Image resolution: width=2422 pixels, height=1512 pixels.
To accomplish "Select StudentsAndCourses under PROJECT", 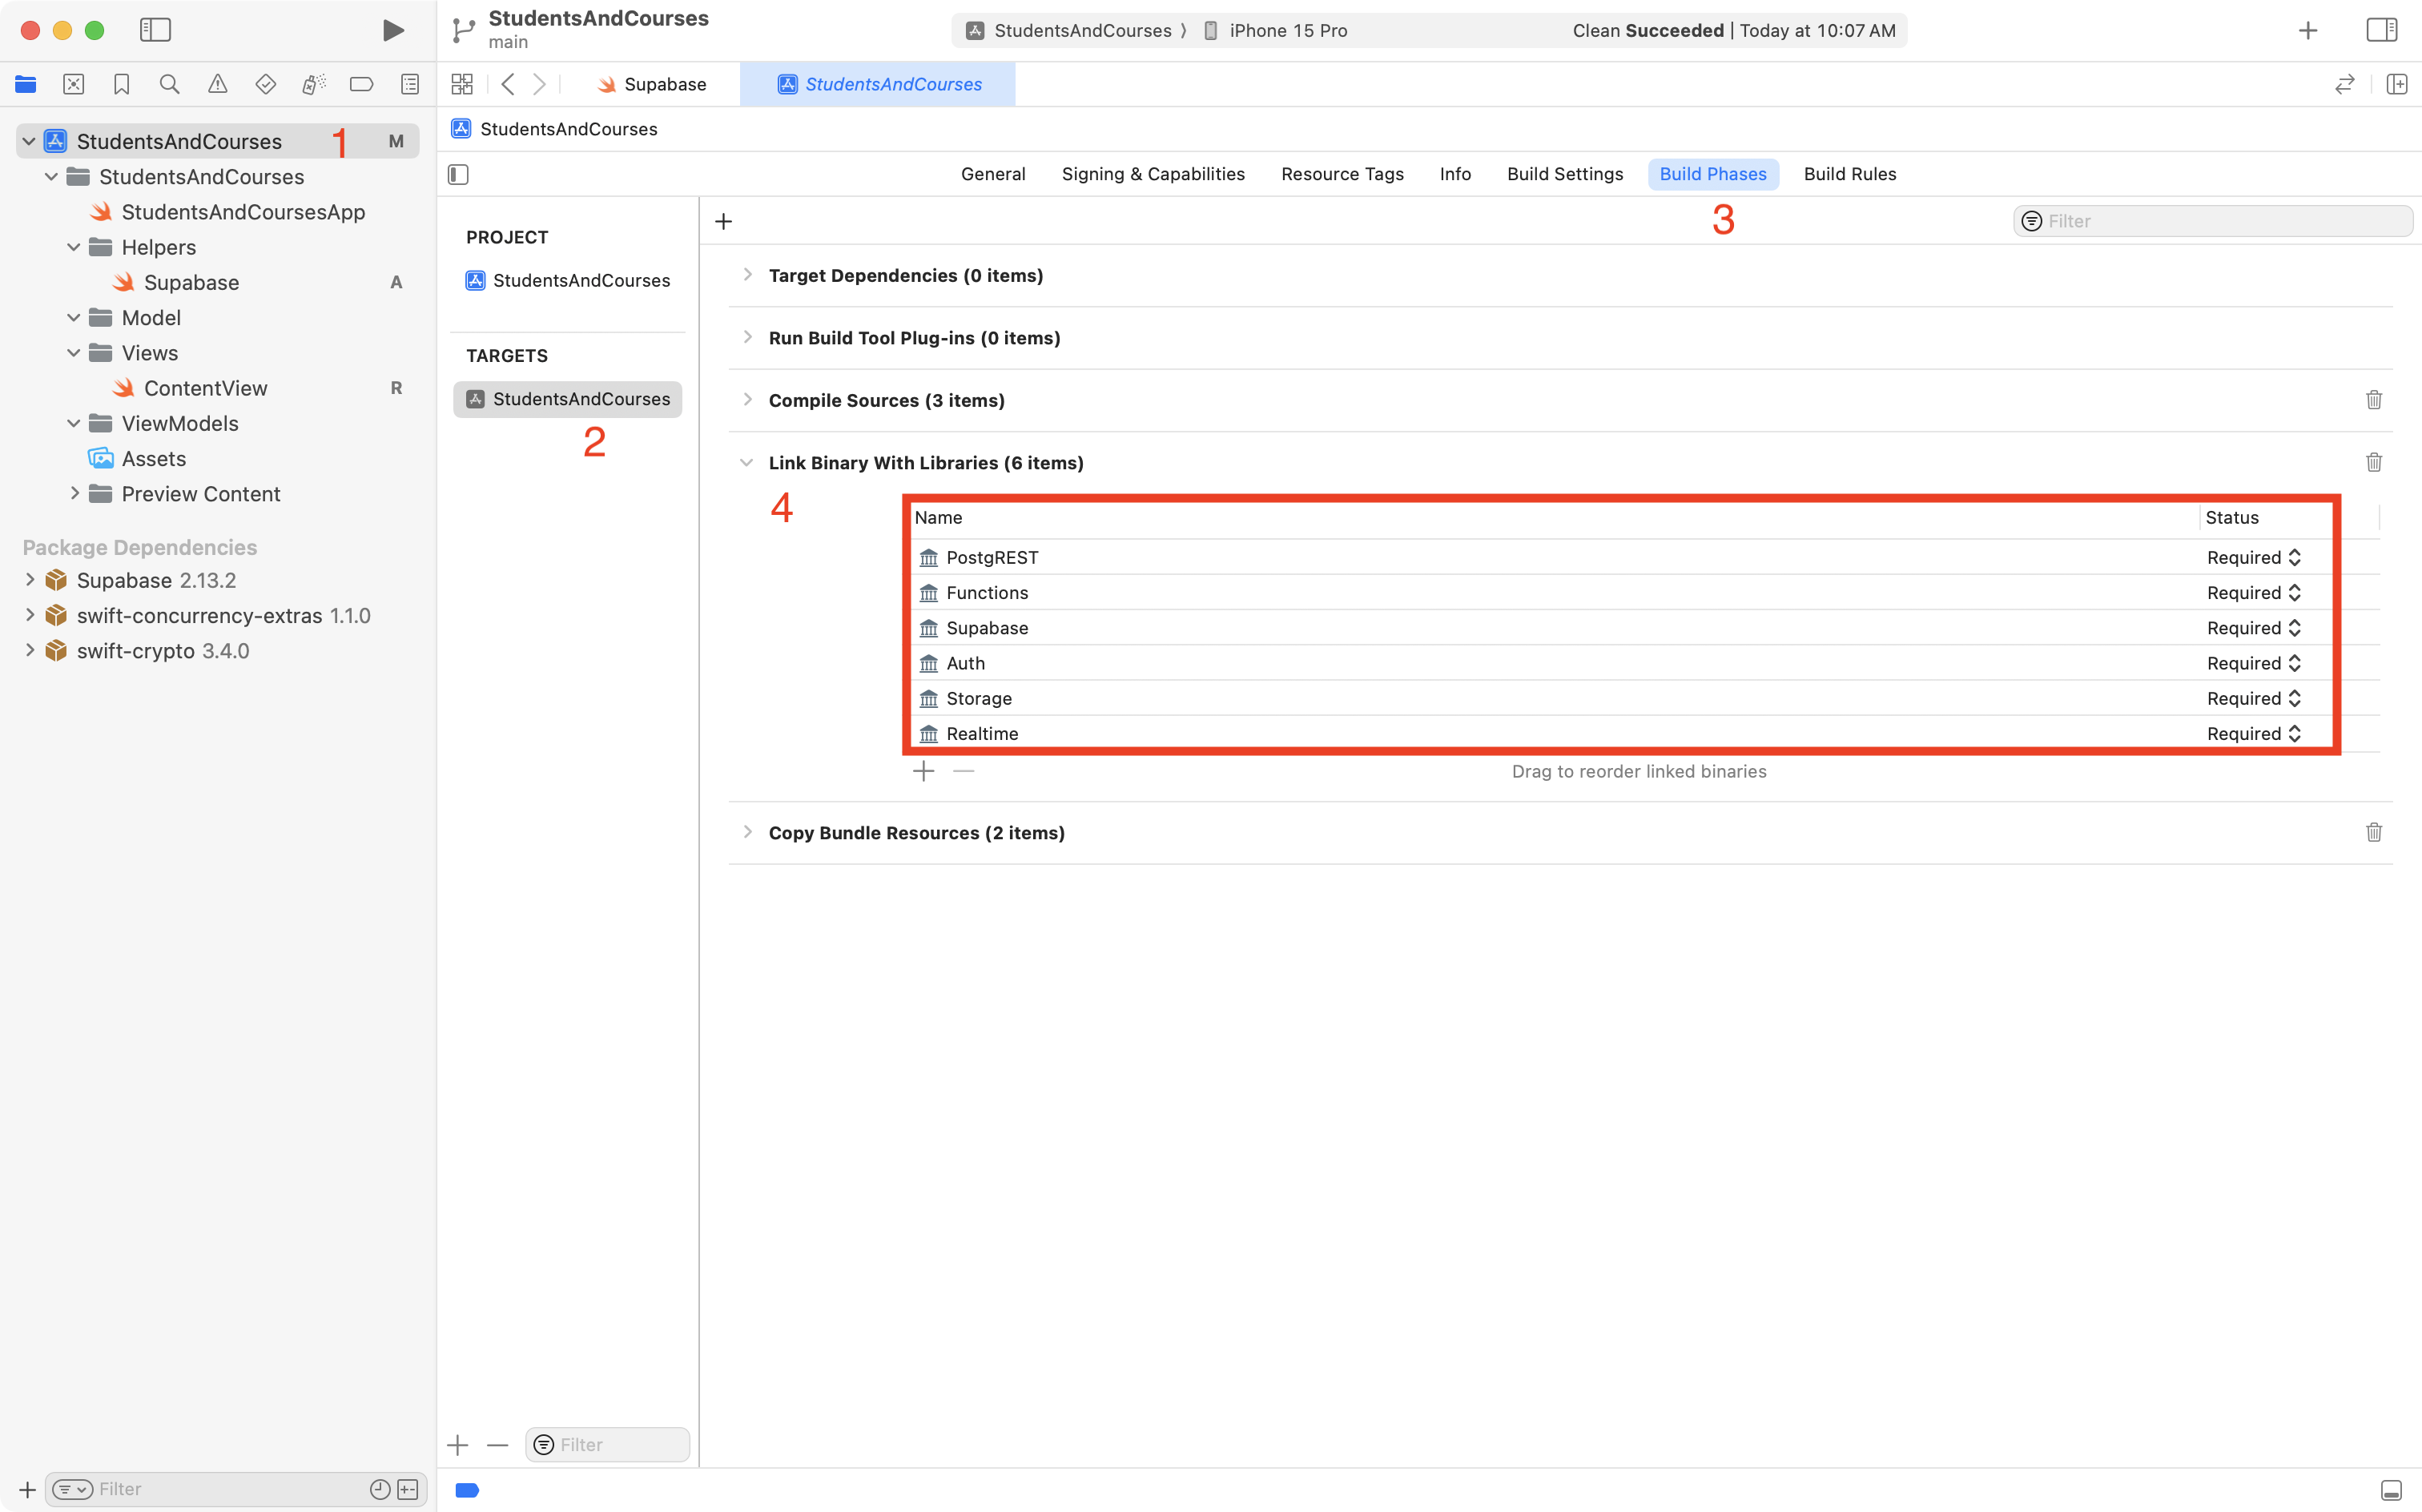I will tap(580, 281).
